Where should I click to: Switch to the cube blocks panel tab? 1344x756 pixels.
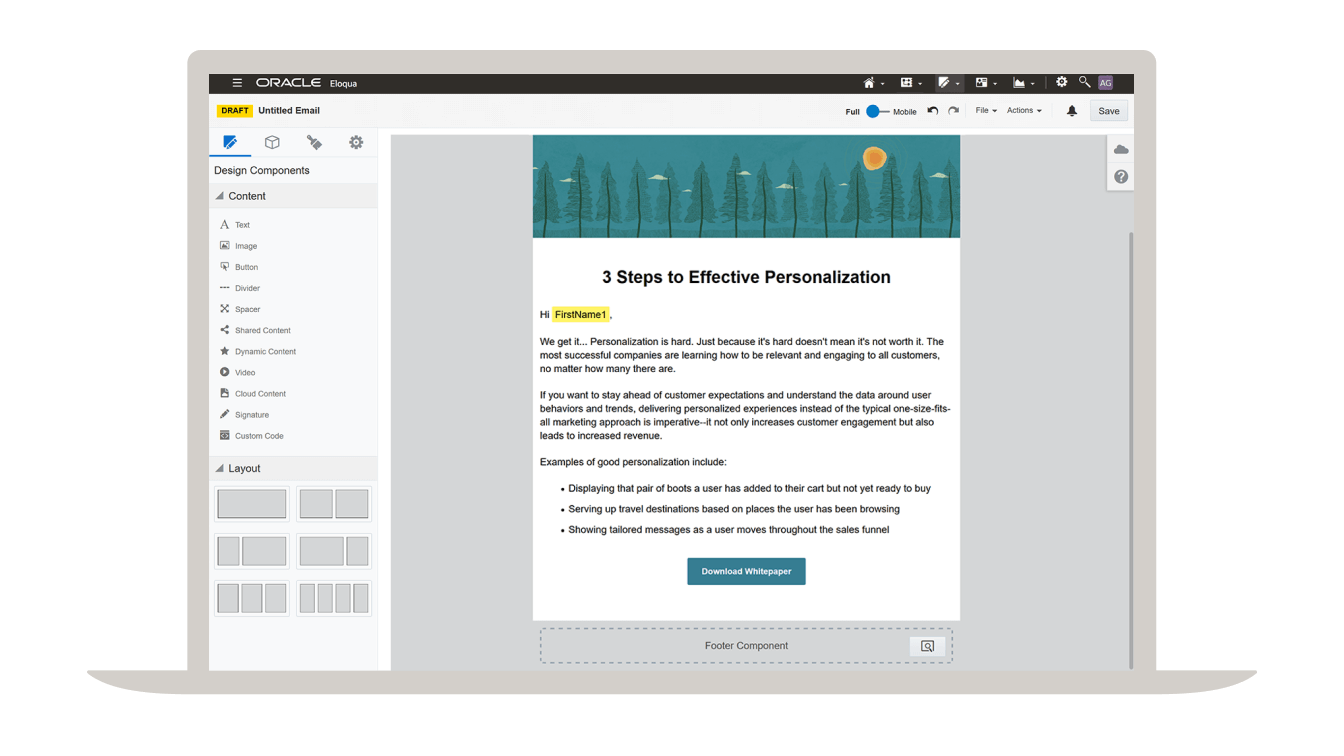pyautogui.click(x=272, y=142)
